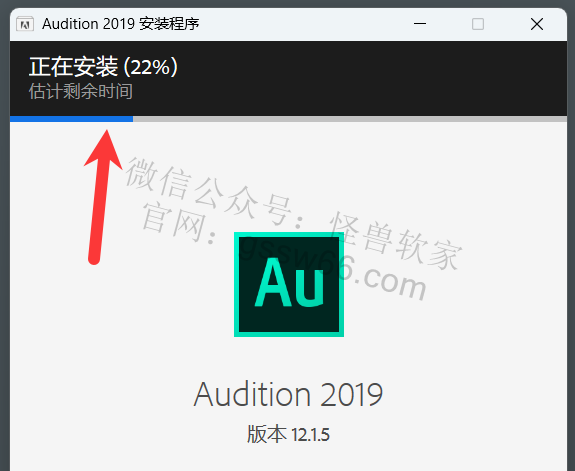575x471 pixels.
Task: Click the Audition 2019 安装程序 window title
Action: [120, 24]
